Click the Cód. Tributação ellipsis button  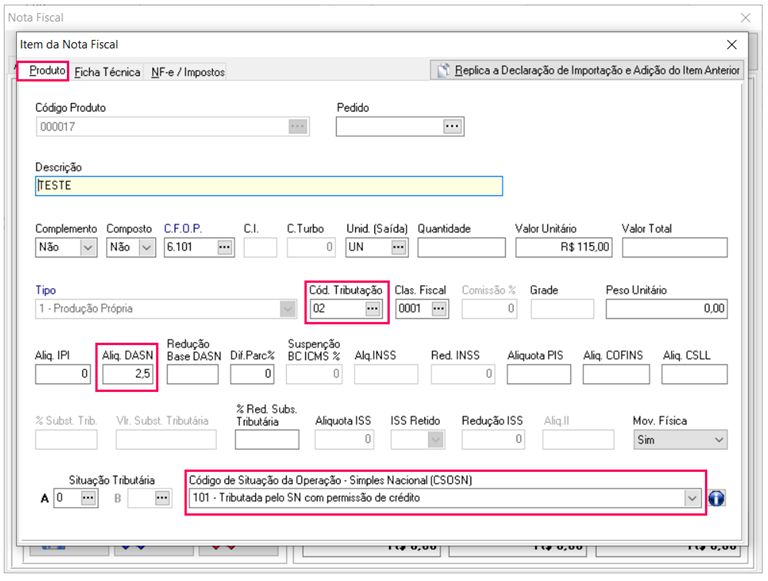click(372, 310)
